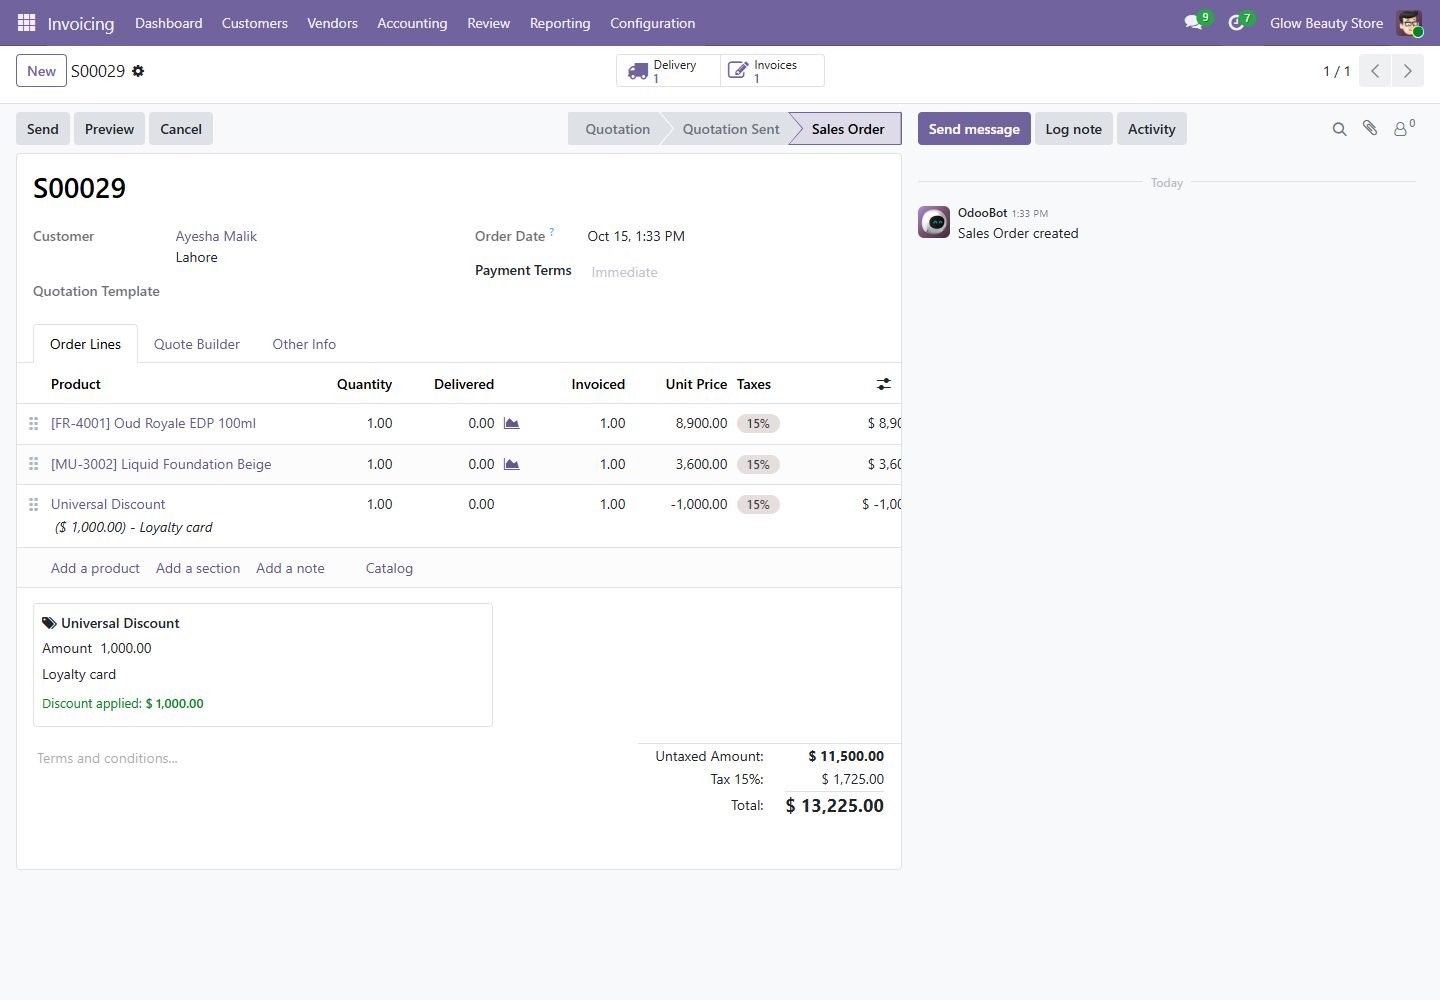Open the Vendors menu
The height and width of the screenshot is (1000, 1440).
pos(332,23)
